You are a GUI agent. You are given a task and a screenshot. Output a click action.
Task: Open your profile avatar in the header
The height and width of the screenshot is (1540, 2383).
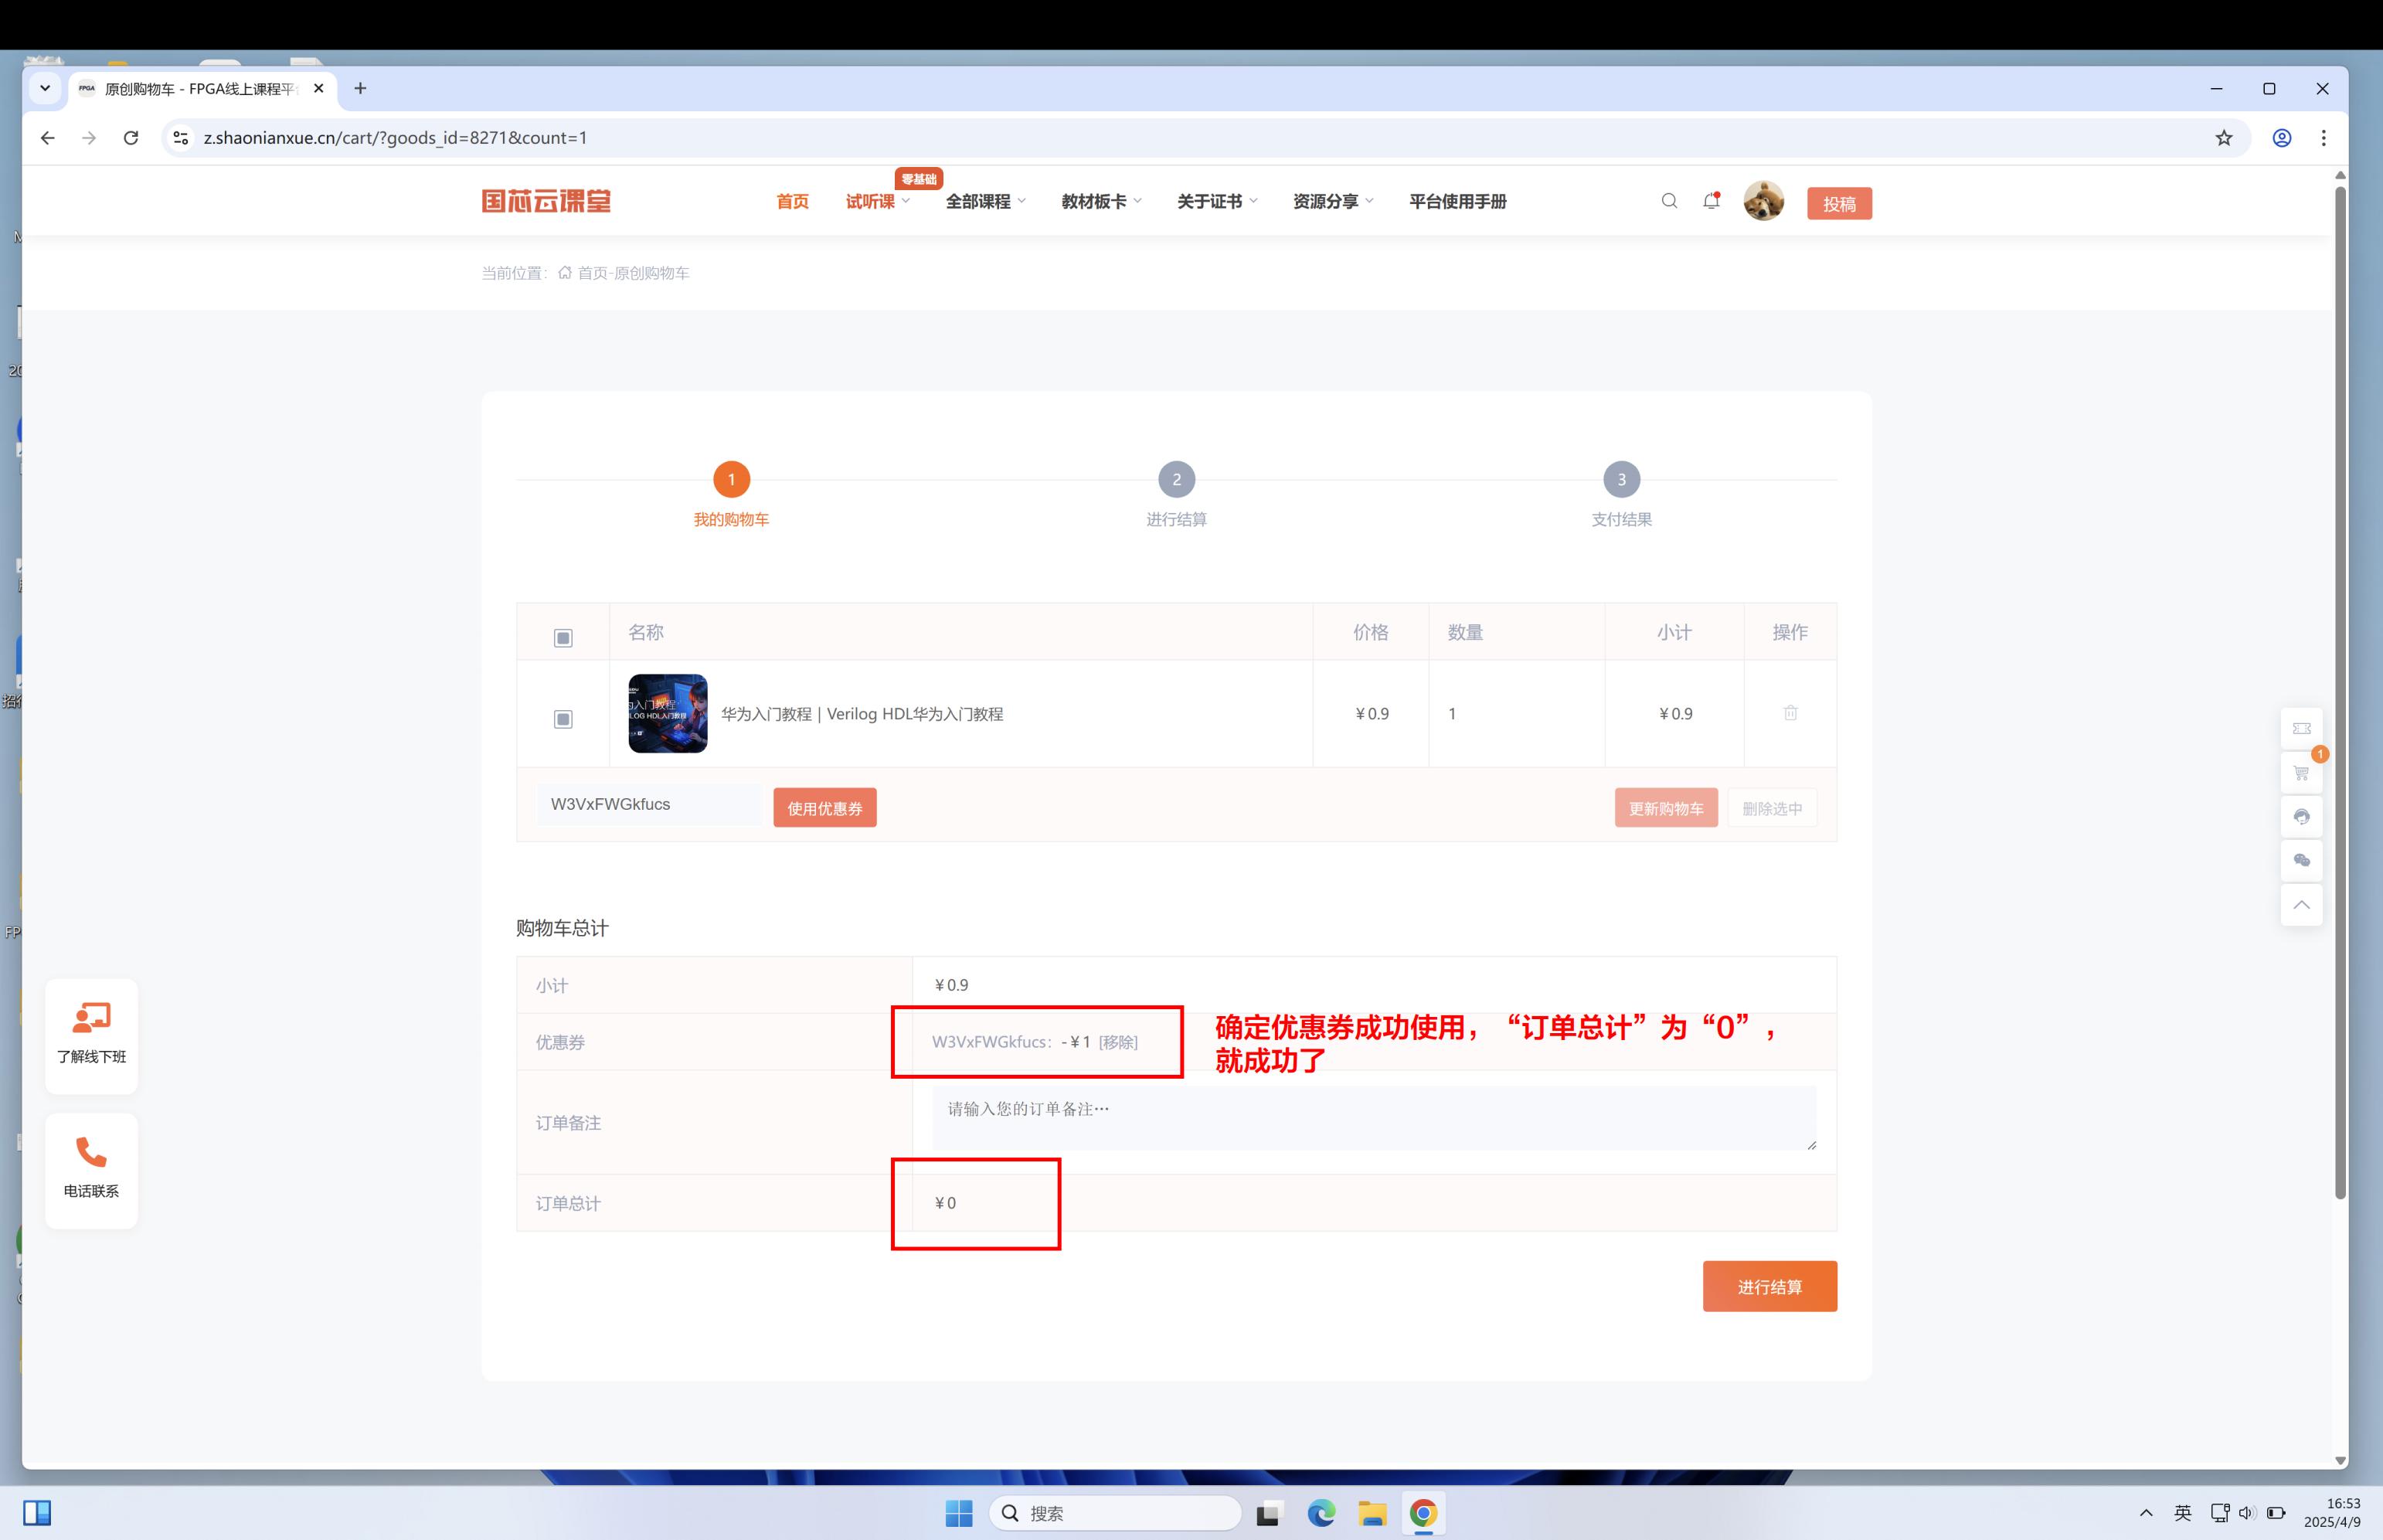(x=1765, y=200)
